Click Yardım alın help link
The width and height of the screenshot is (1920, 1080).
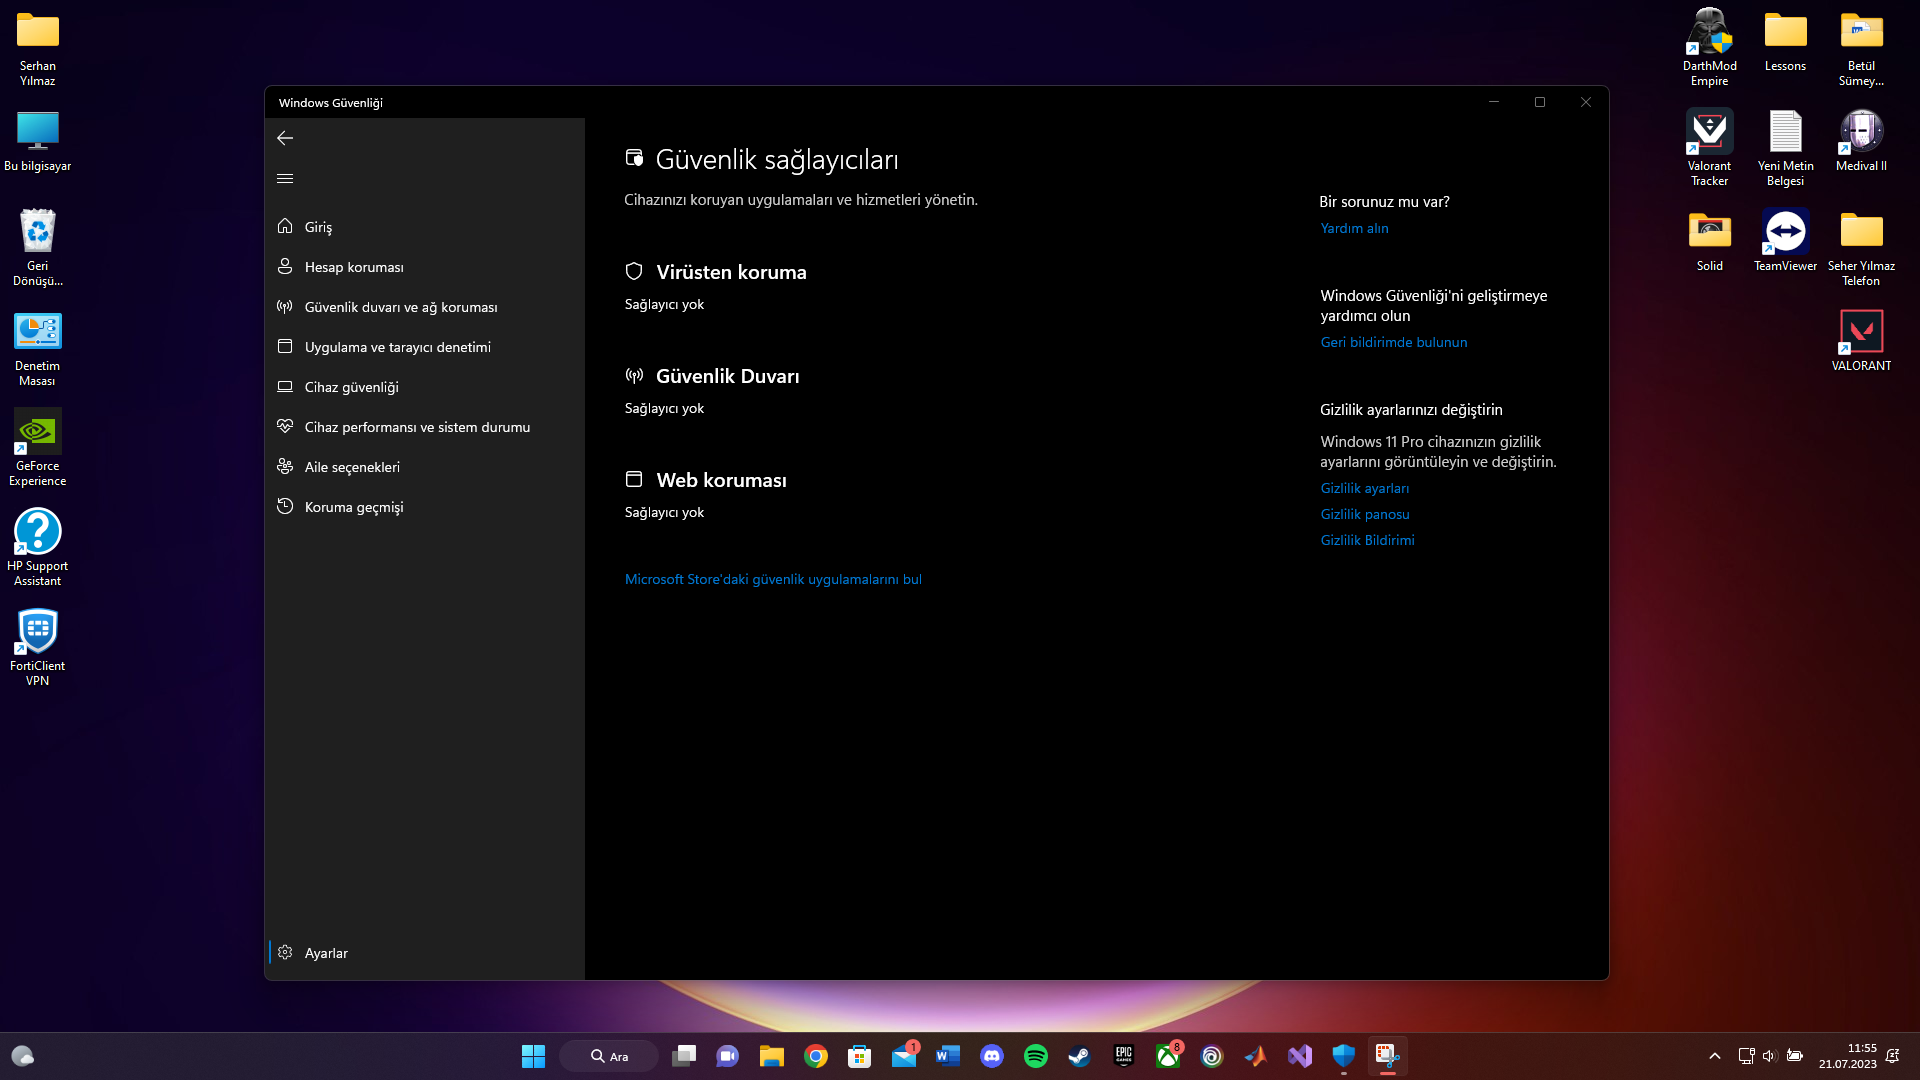[x=1354, y=228]
